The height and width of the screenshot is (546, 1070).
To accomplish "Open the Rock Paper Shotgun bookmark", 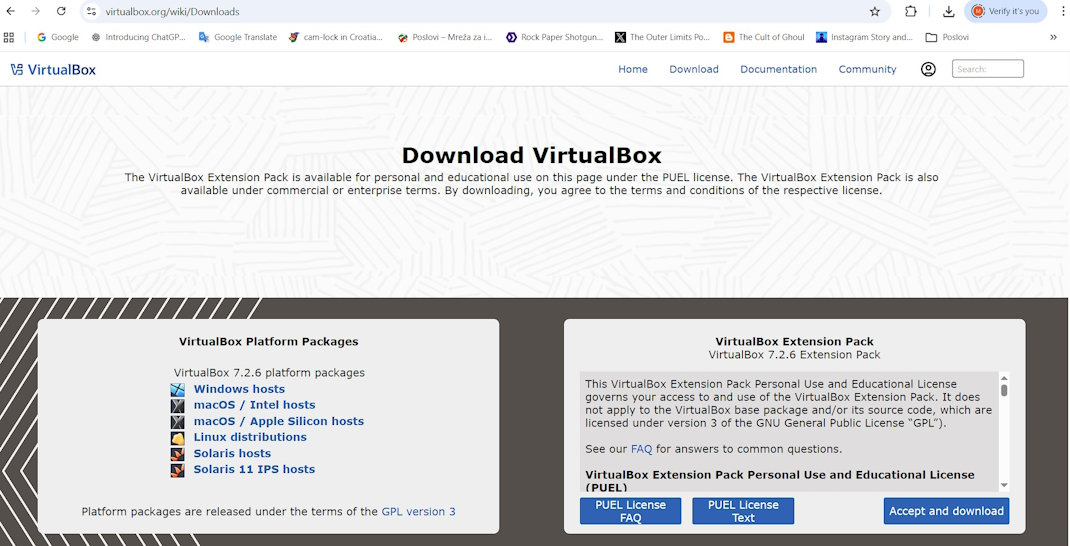I will (555, 37).
